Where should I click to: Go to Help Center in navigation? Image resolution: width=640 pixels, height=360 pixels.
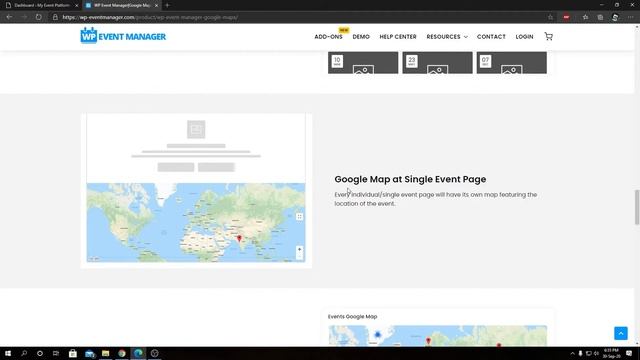[x=398, y=37]
